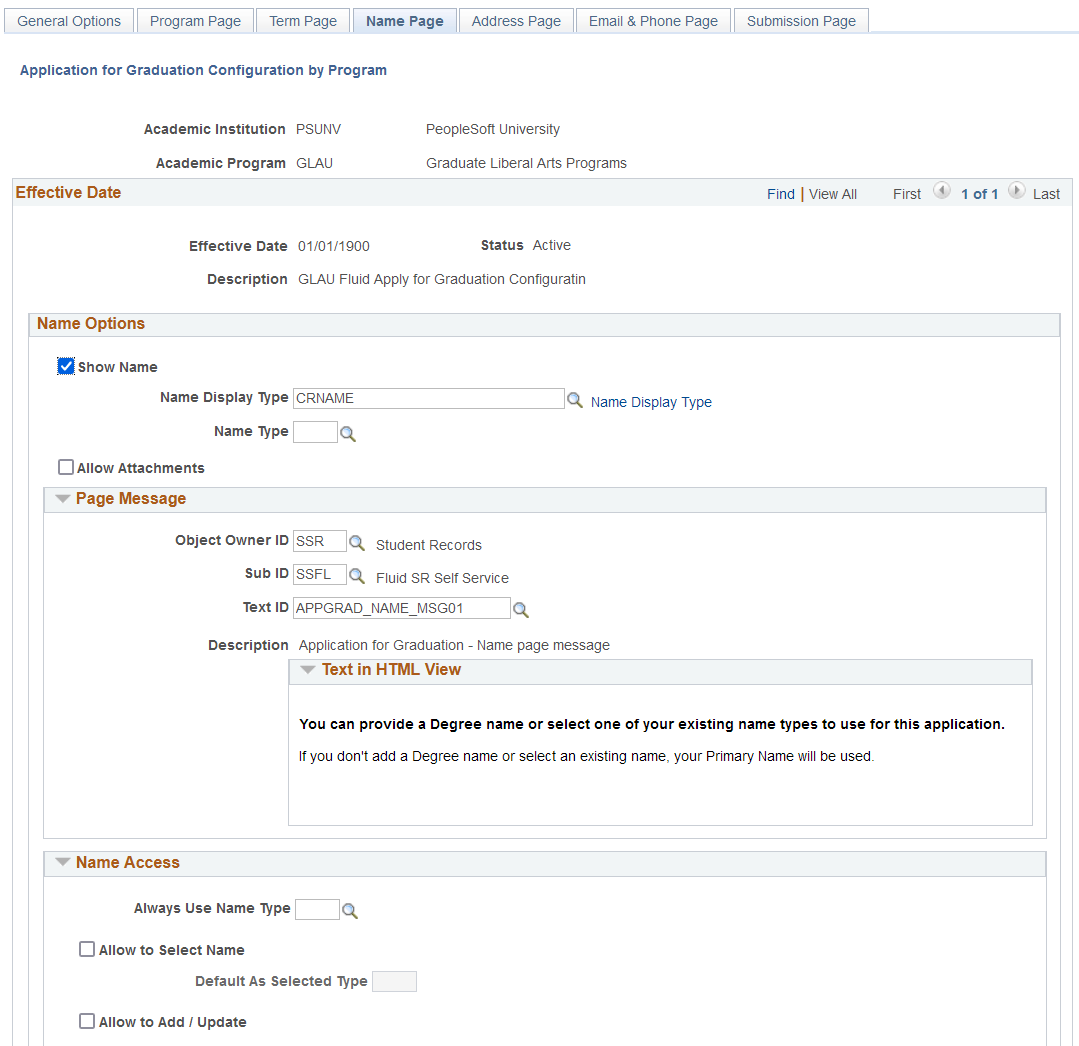1079x1046 pixels.
Task: Open the Always Use Name Type lookup magnifier
Action: pos(350,911)
